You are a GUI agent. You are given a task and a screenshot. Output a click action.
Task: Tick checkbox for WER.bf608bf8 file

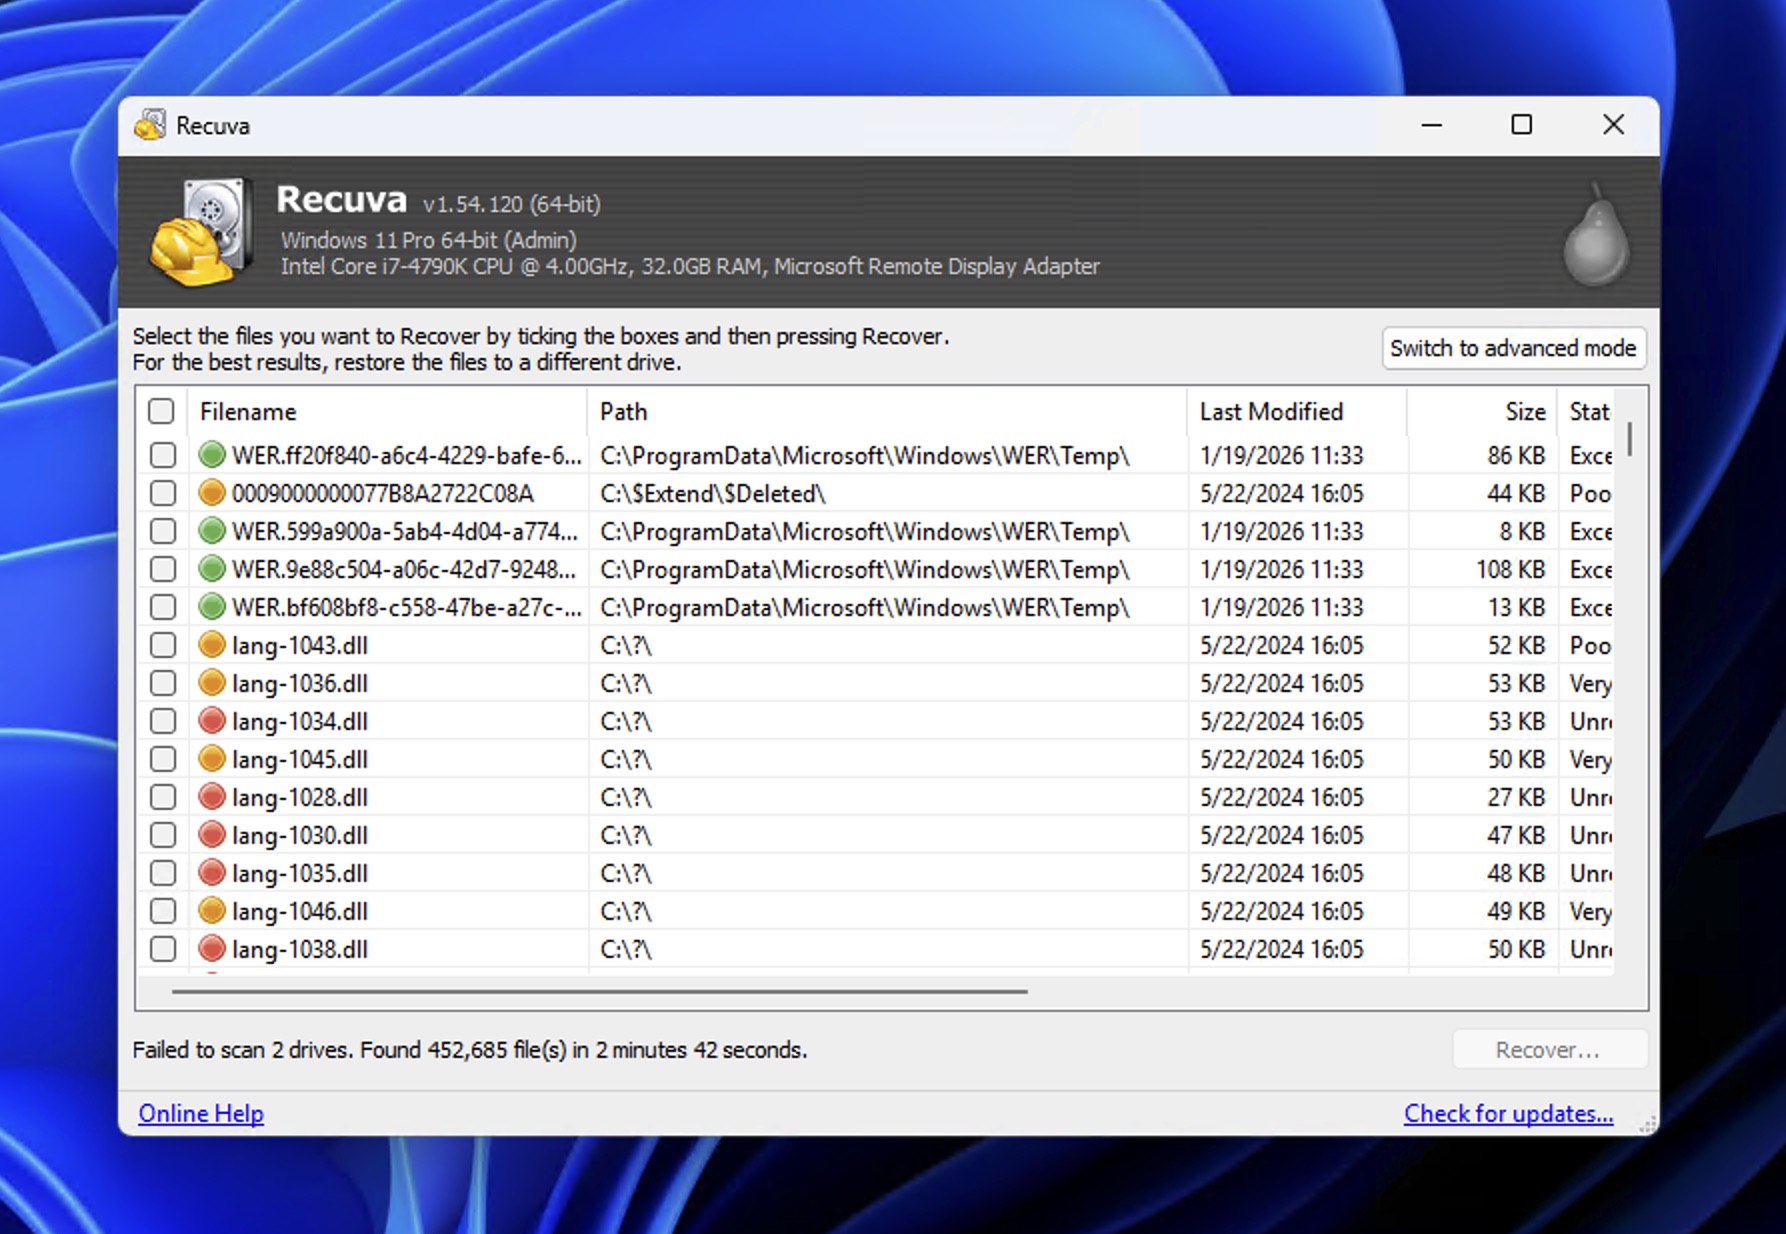162,607
